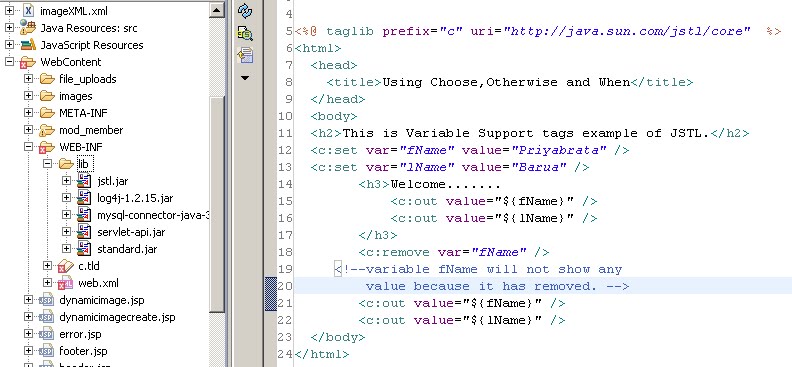Click the second icon in the vertical toolbar
Viewport: 792px width, 367px height.
245,33
